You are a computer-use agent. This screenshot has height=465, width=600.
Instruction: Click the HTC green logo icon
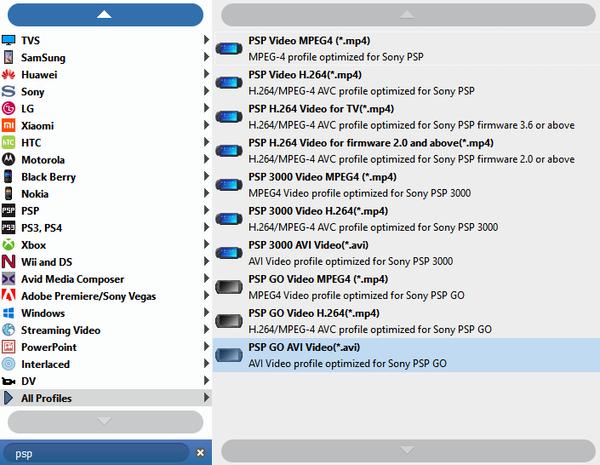8,142
